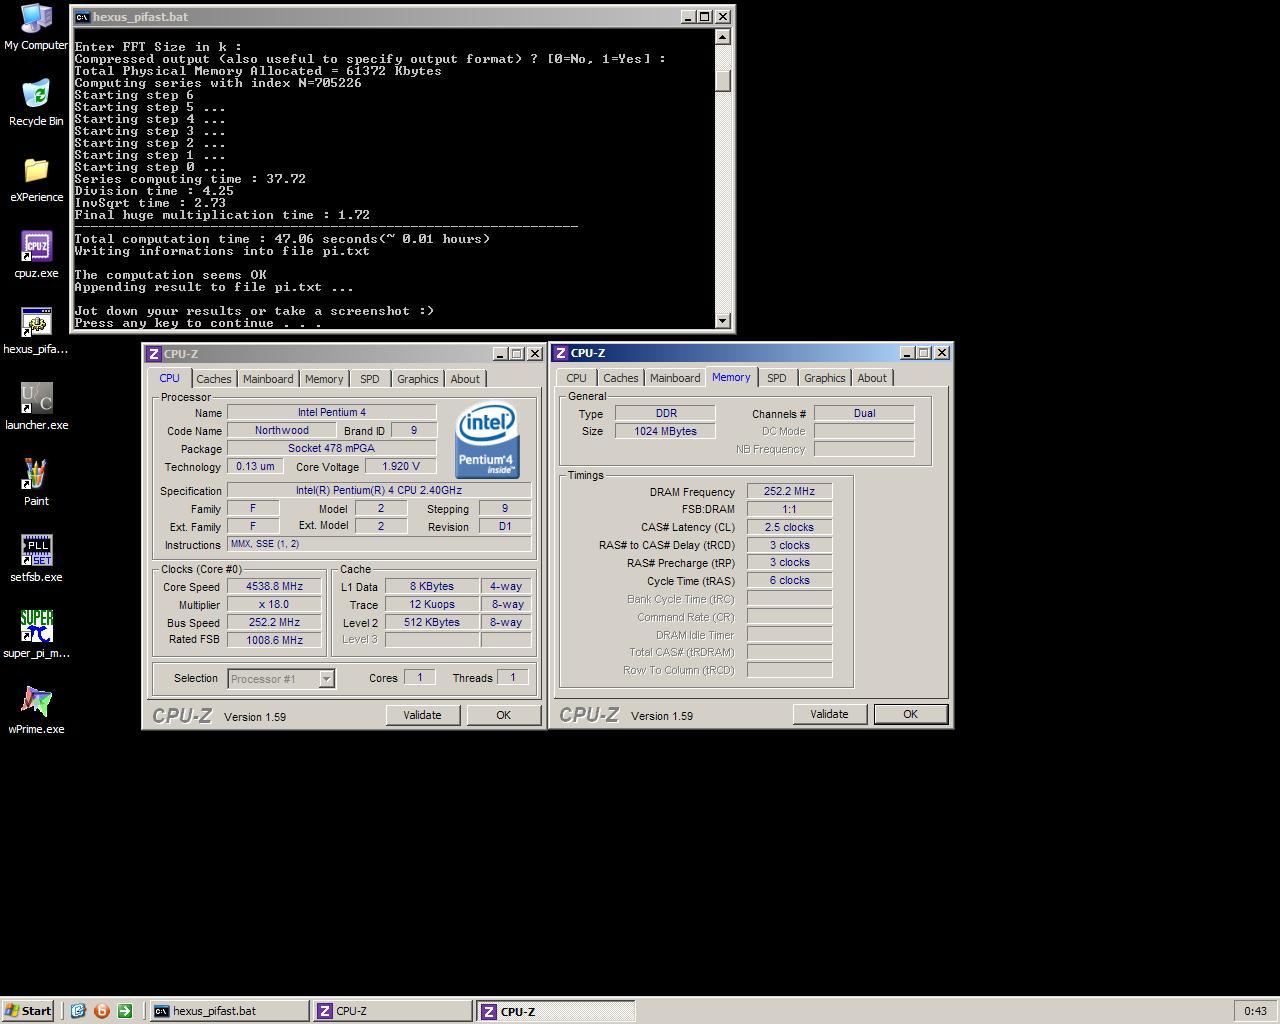
Task: Open Caches tab in CPU window
Action: [x=213, y=379]
